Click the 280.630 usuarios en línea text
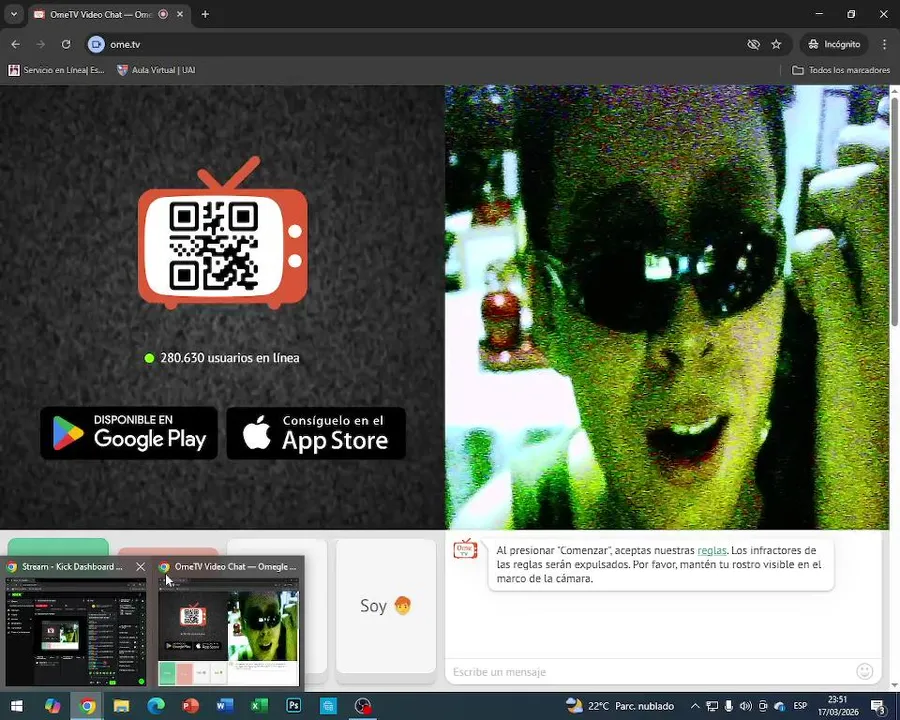 pyautogui.click(x=230, y=358)
